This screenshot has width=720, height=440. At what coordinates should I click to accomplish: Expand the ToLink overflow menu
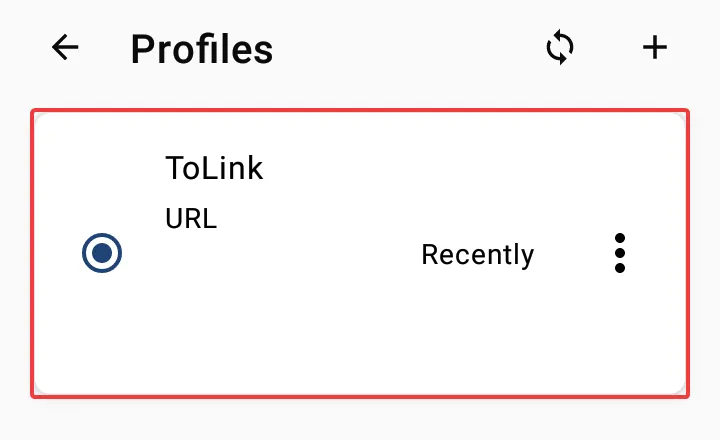[x=620, y=254]
